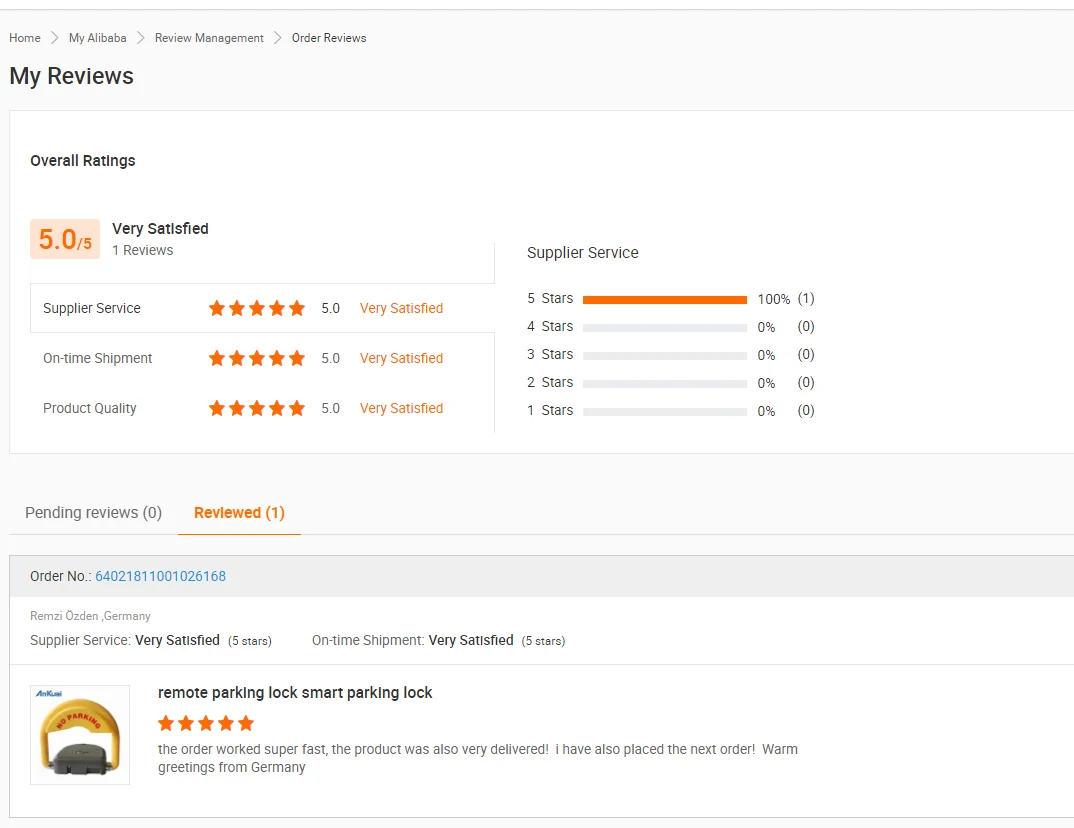Open order number 64021811001026168

[x=160, y=576]
